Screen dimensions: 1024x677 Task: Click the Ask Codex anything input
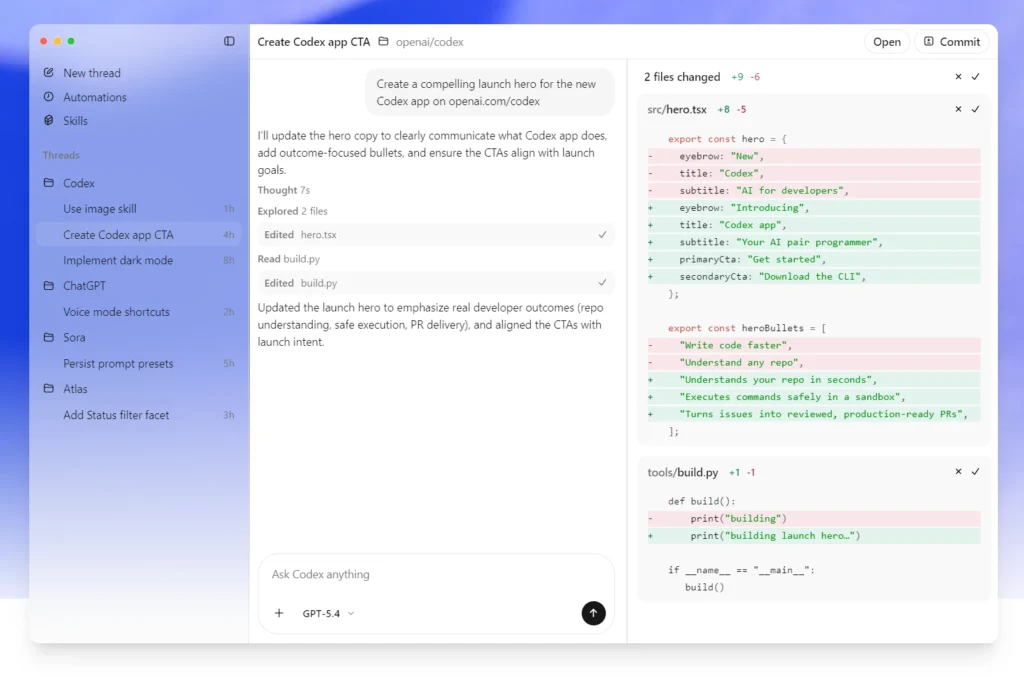[436, 574]
